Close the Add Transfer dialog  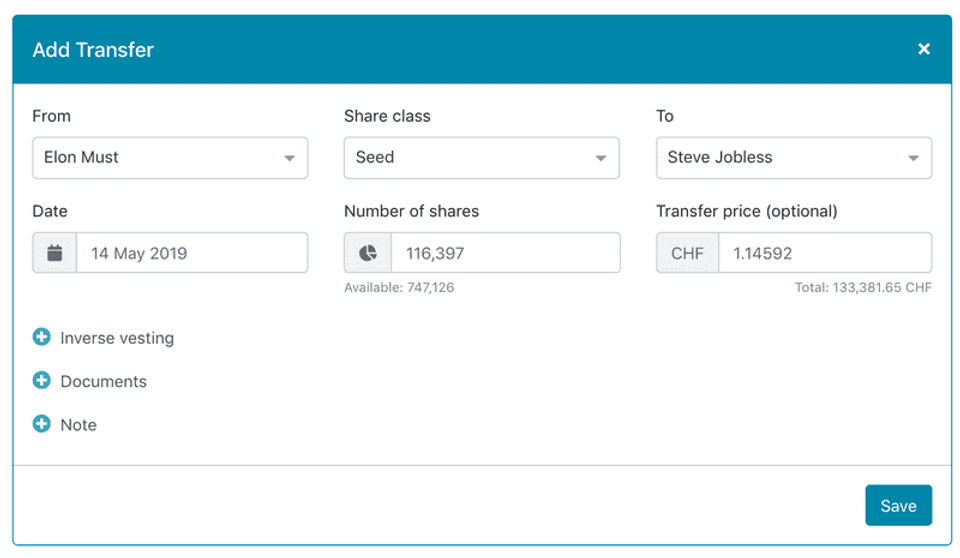pos(924,49)
